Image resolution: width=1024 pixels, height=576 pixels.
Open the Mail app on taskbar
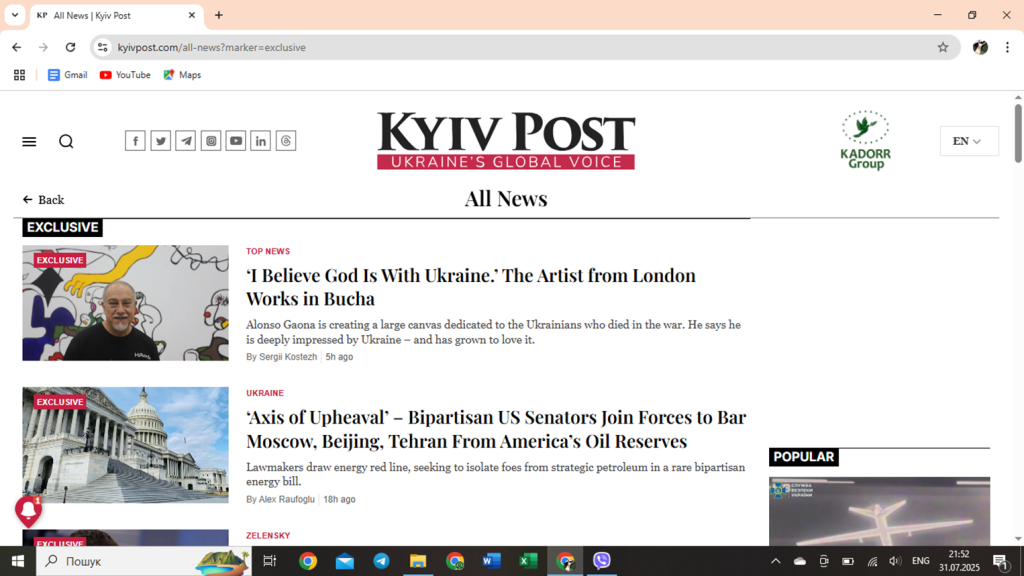345,561
